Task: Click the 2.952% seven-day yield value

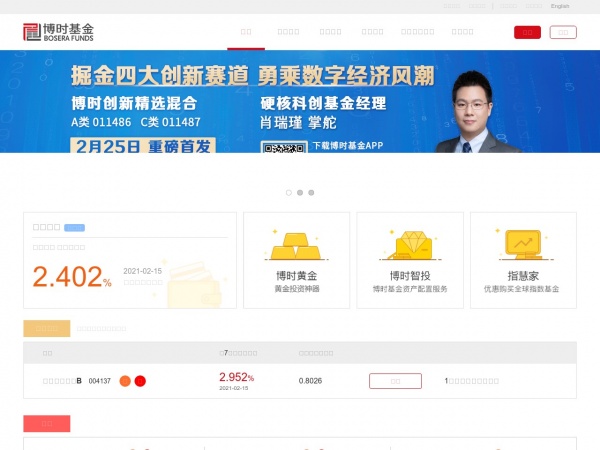Action: [x=236, y=377]
